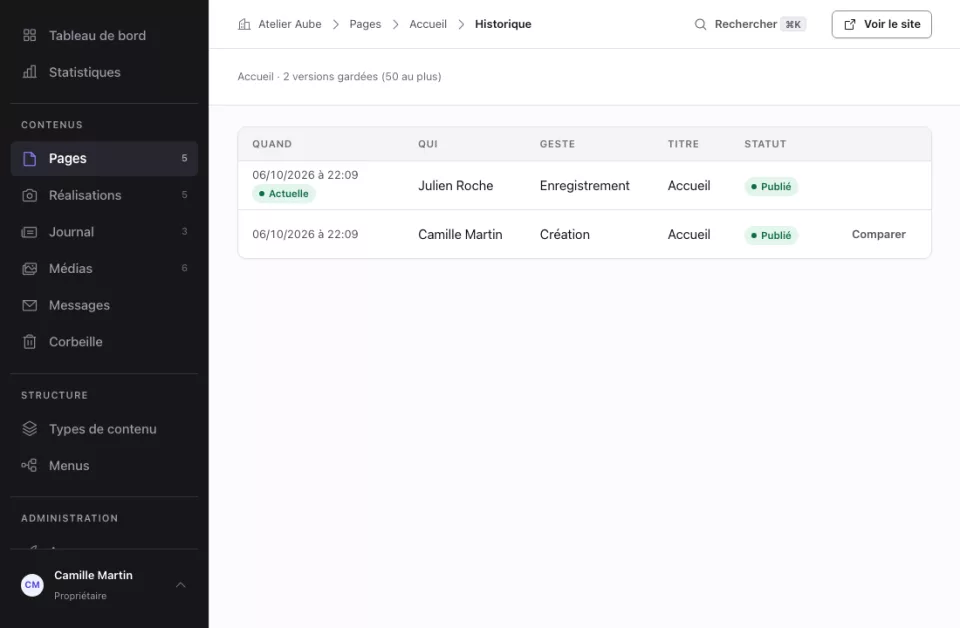The image size is (960, 628).
Task: Click the Pages count badge 5
Action: [184, 159]
